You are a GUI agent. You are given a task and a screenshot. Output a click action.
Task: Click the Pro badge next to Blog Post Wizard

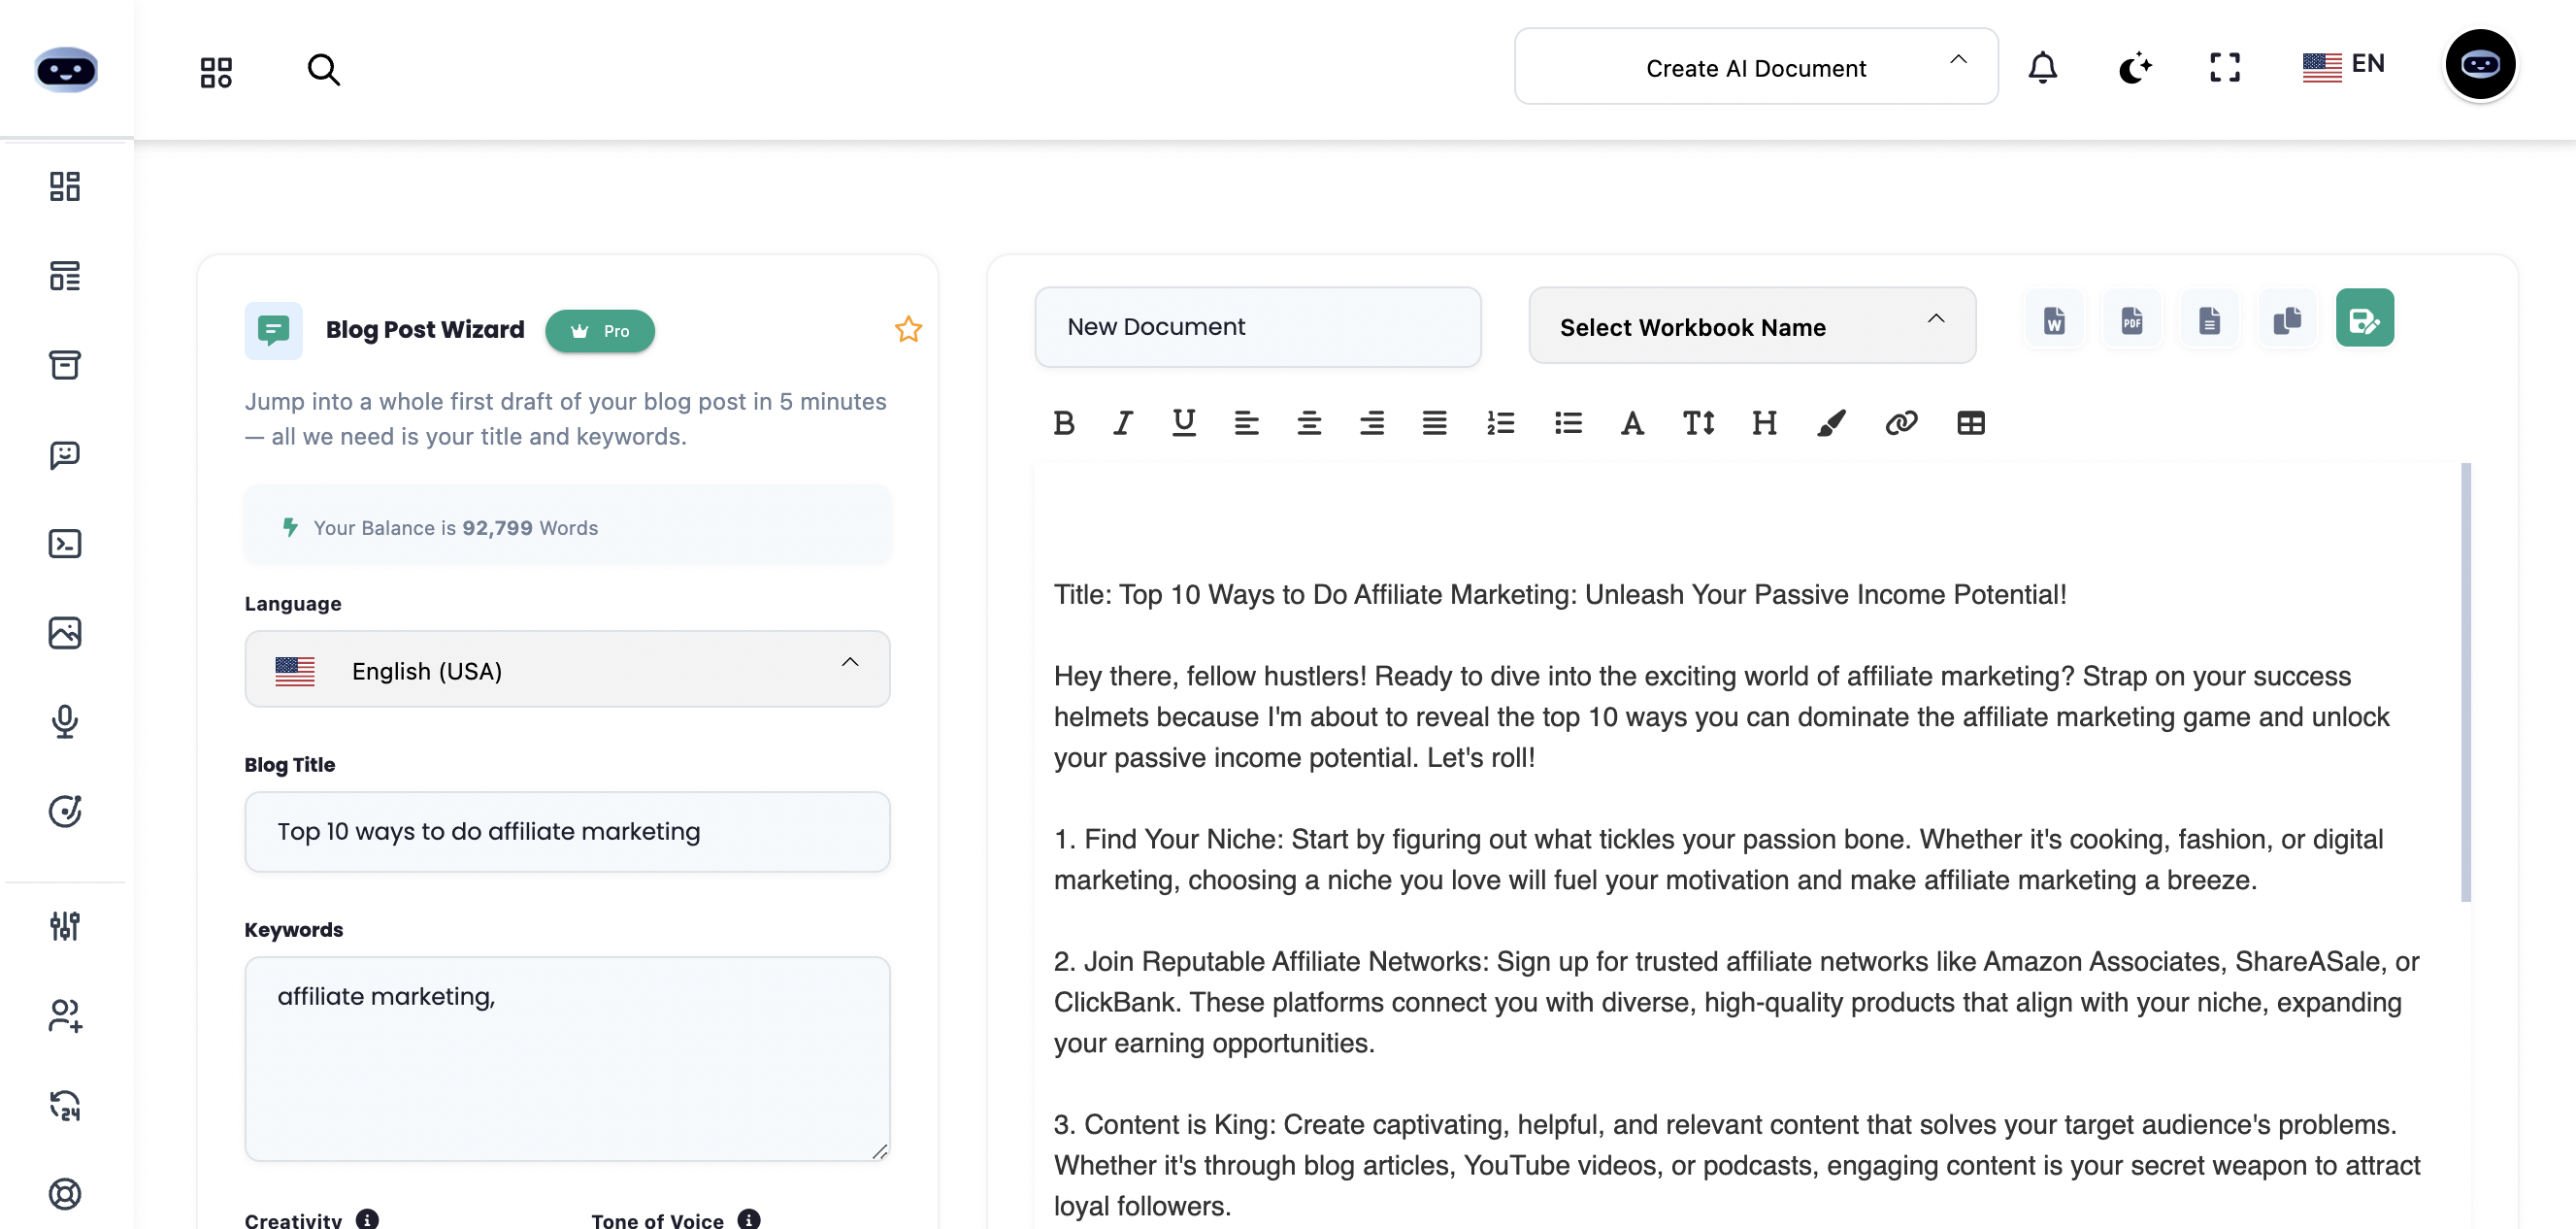(599, 330)
